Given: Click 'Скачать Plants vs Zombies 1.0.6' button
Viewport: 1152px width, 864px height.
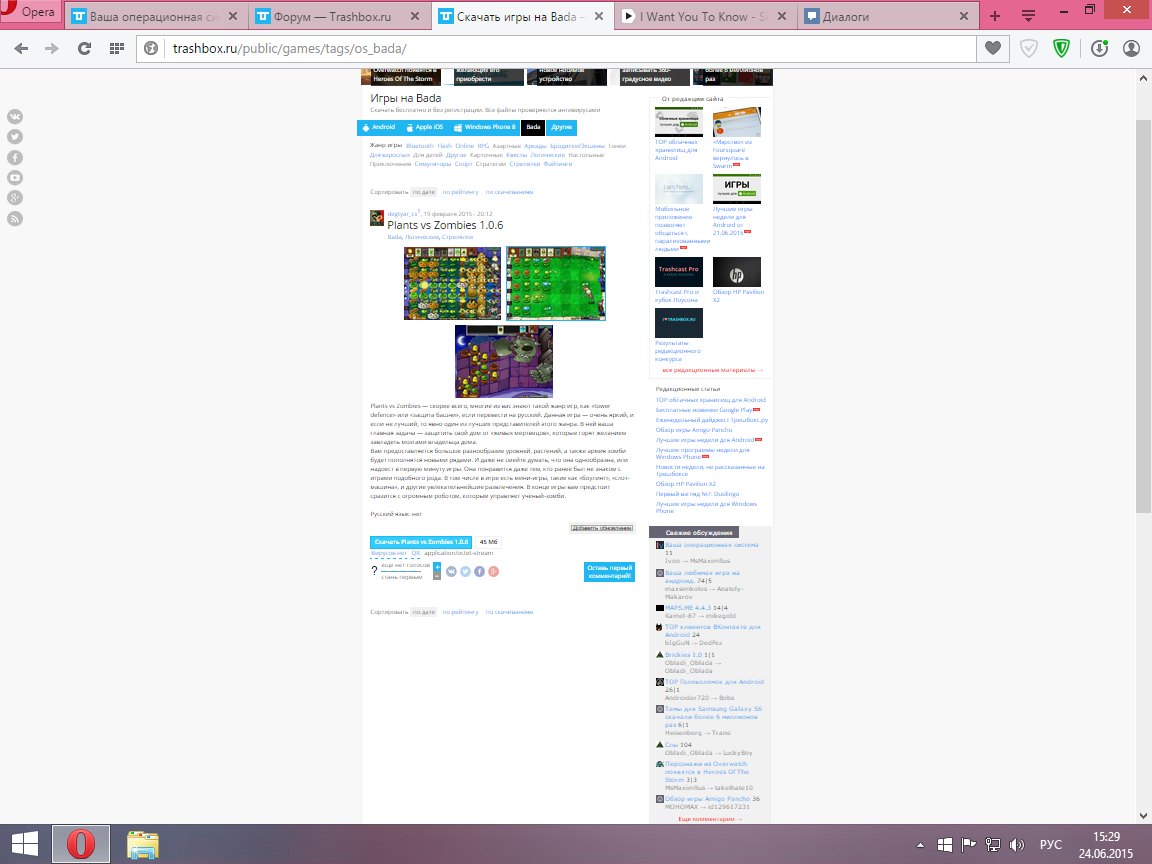Looking at the screenshot, I should [x=421, y=542].
